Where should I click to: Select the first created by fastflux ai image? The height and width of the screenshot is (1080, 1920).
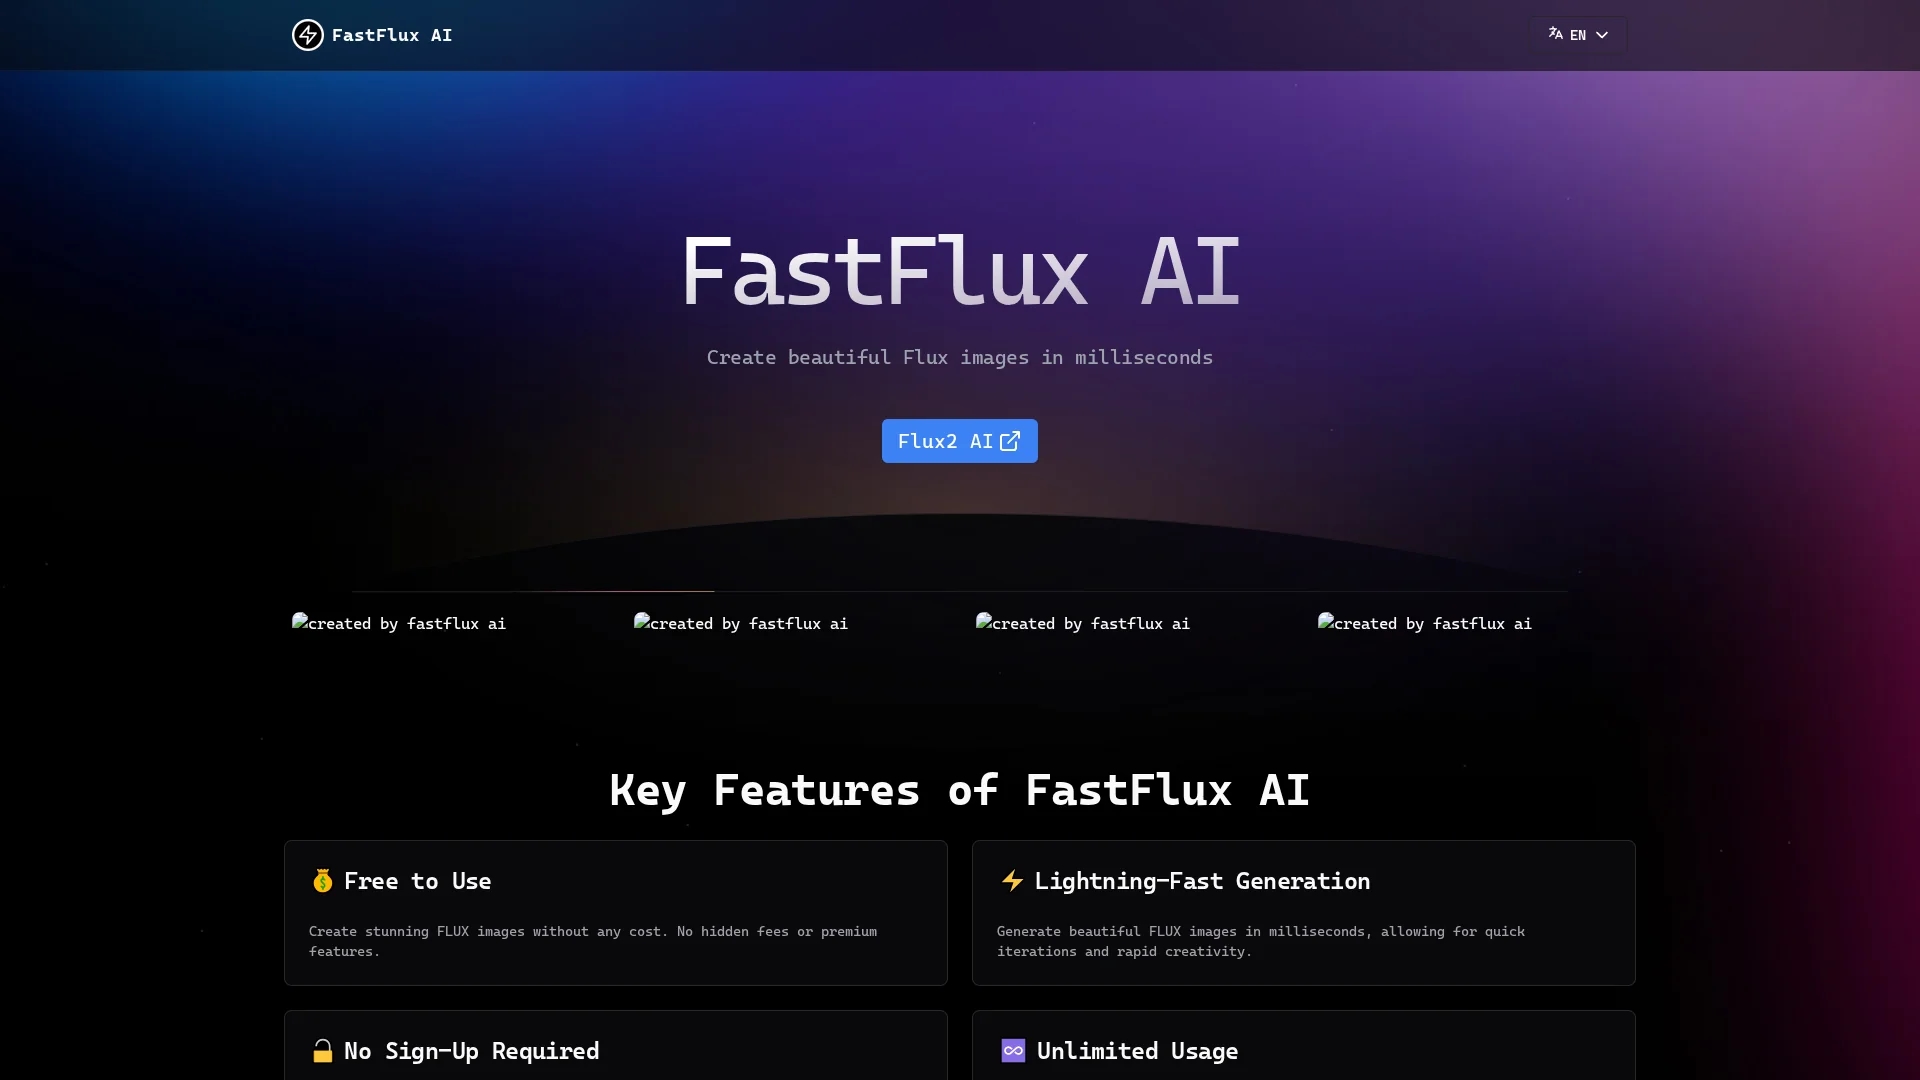click(x=399, y=623)
